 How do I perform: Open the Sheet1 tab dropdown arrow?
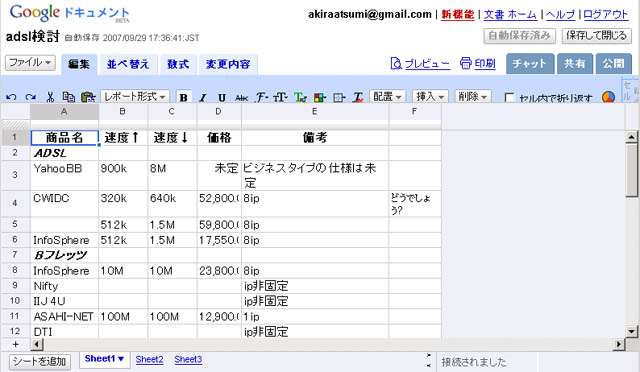point(121,359)
